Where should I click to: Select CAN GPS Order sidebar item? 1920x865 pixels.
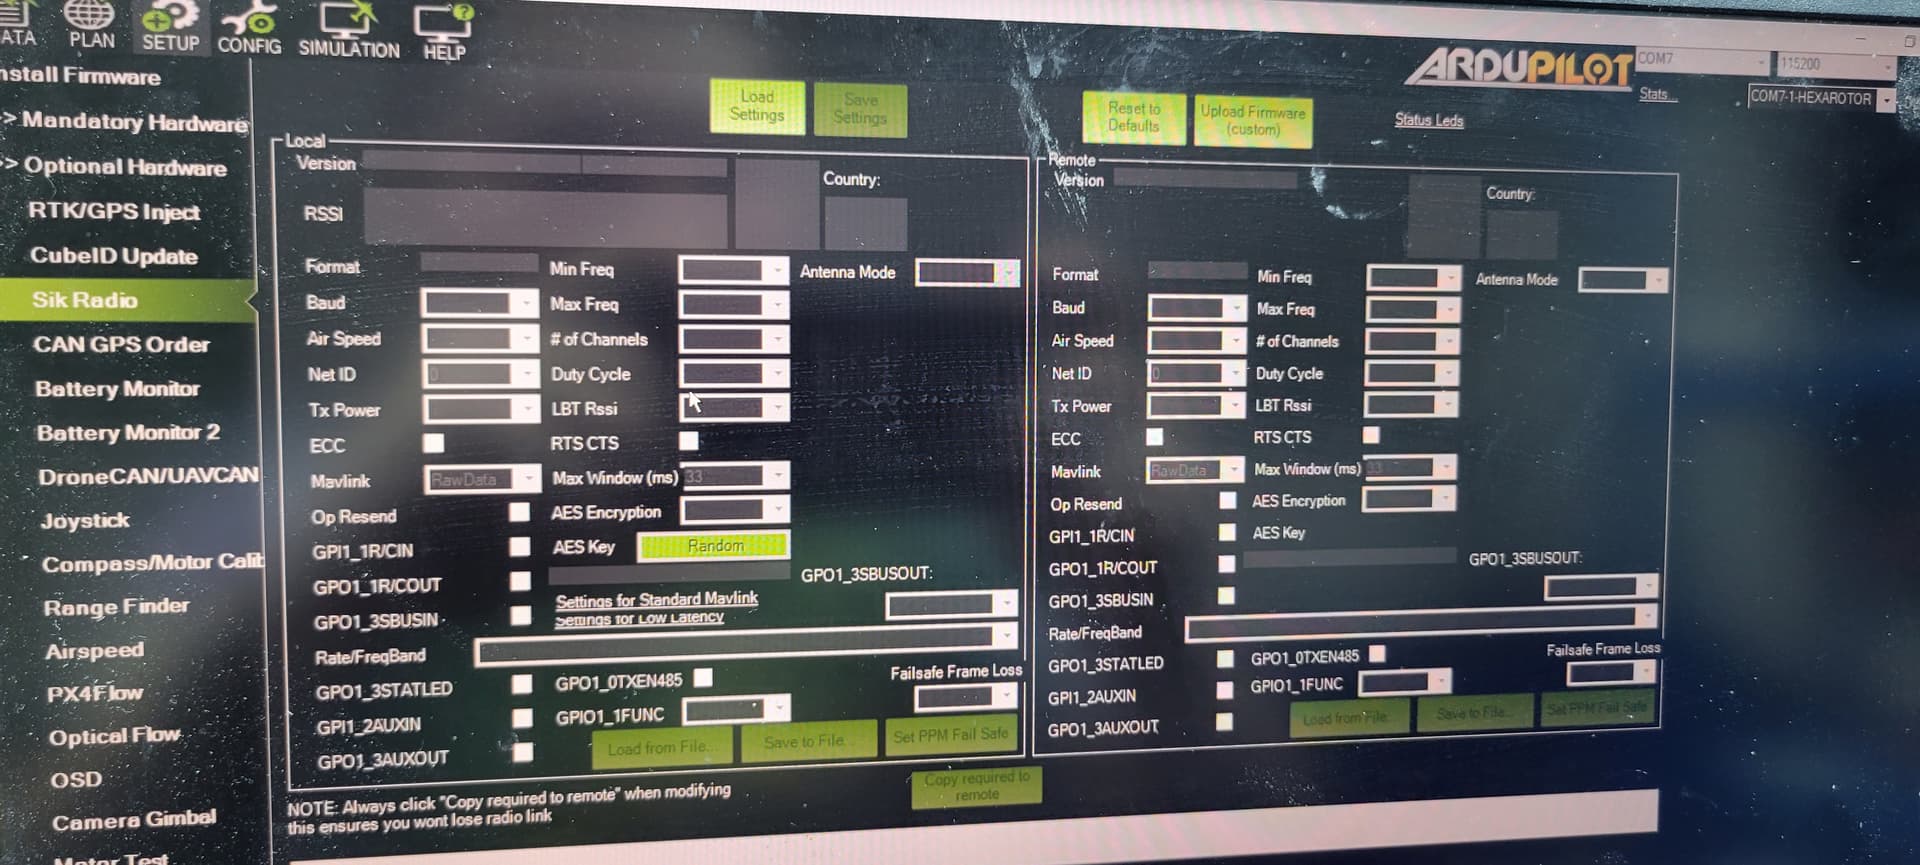coord(121,344)
